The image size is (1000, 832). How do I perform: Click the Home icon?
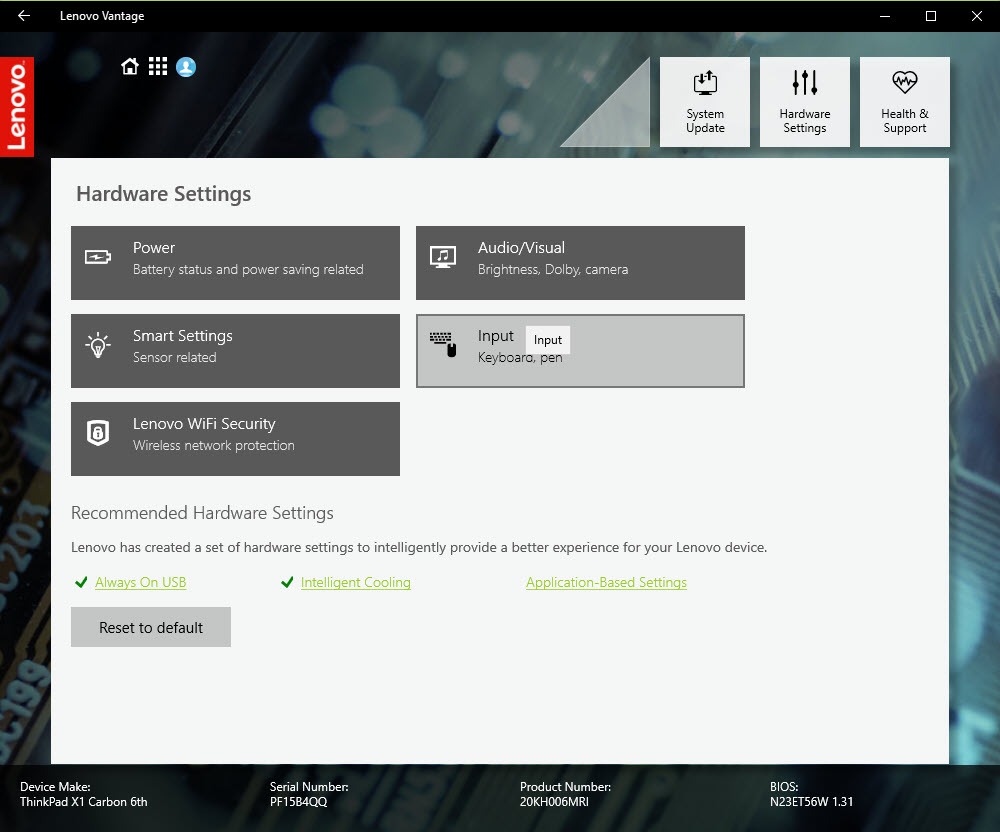tap(129, 67)
